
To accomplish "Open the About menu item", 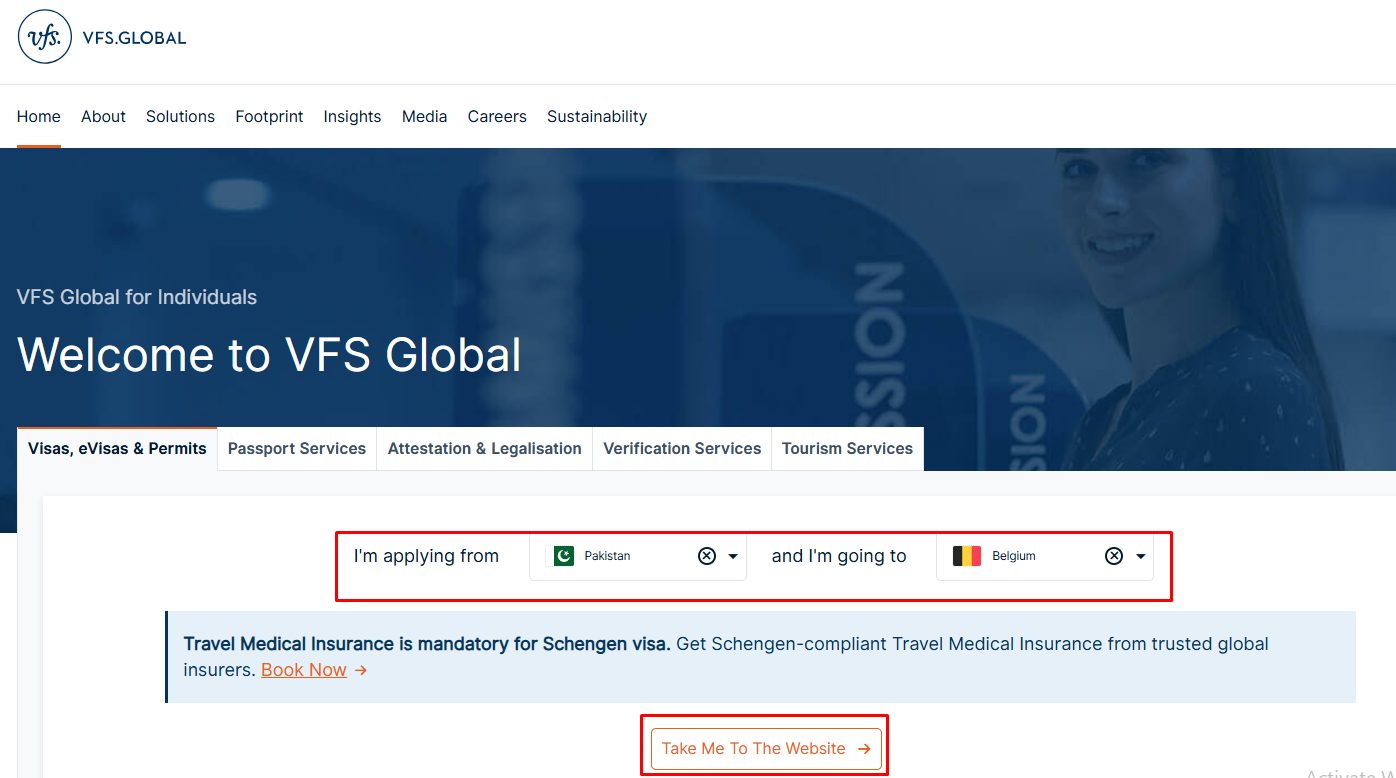I will [x=103, y=116].
